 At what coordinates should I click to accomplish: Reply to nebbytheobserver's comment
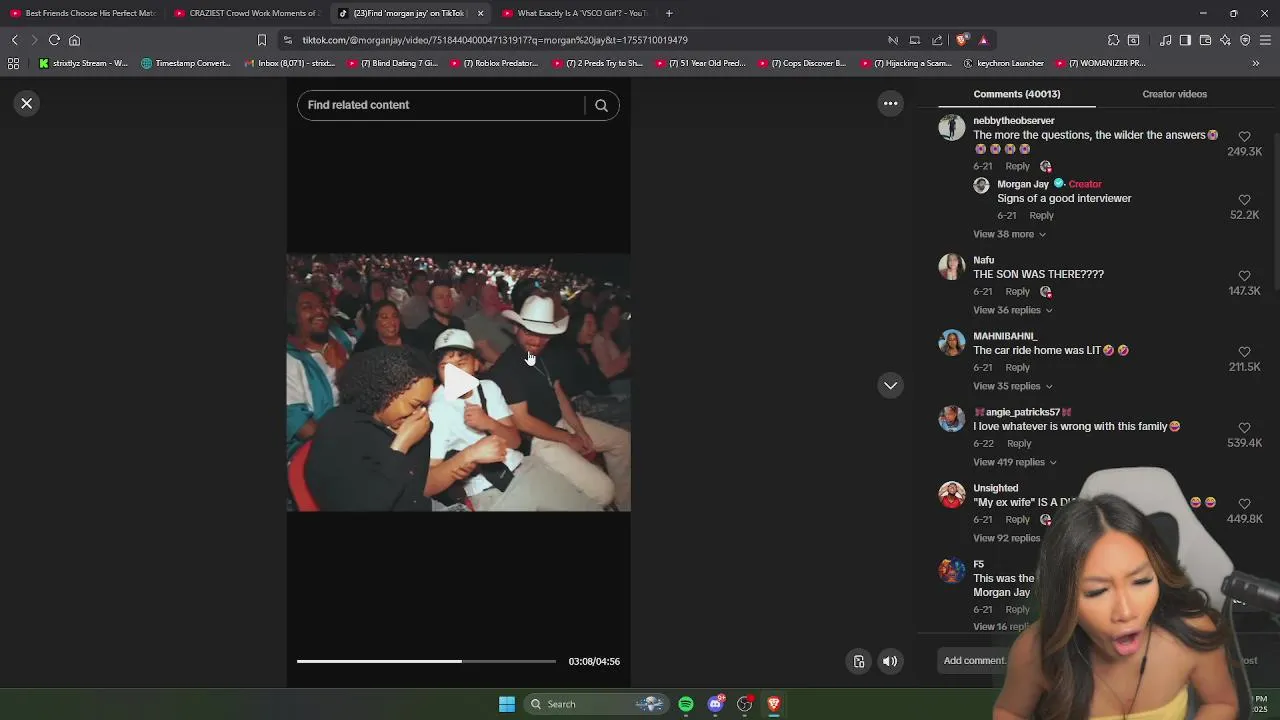[x=1017, y=166]
